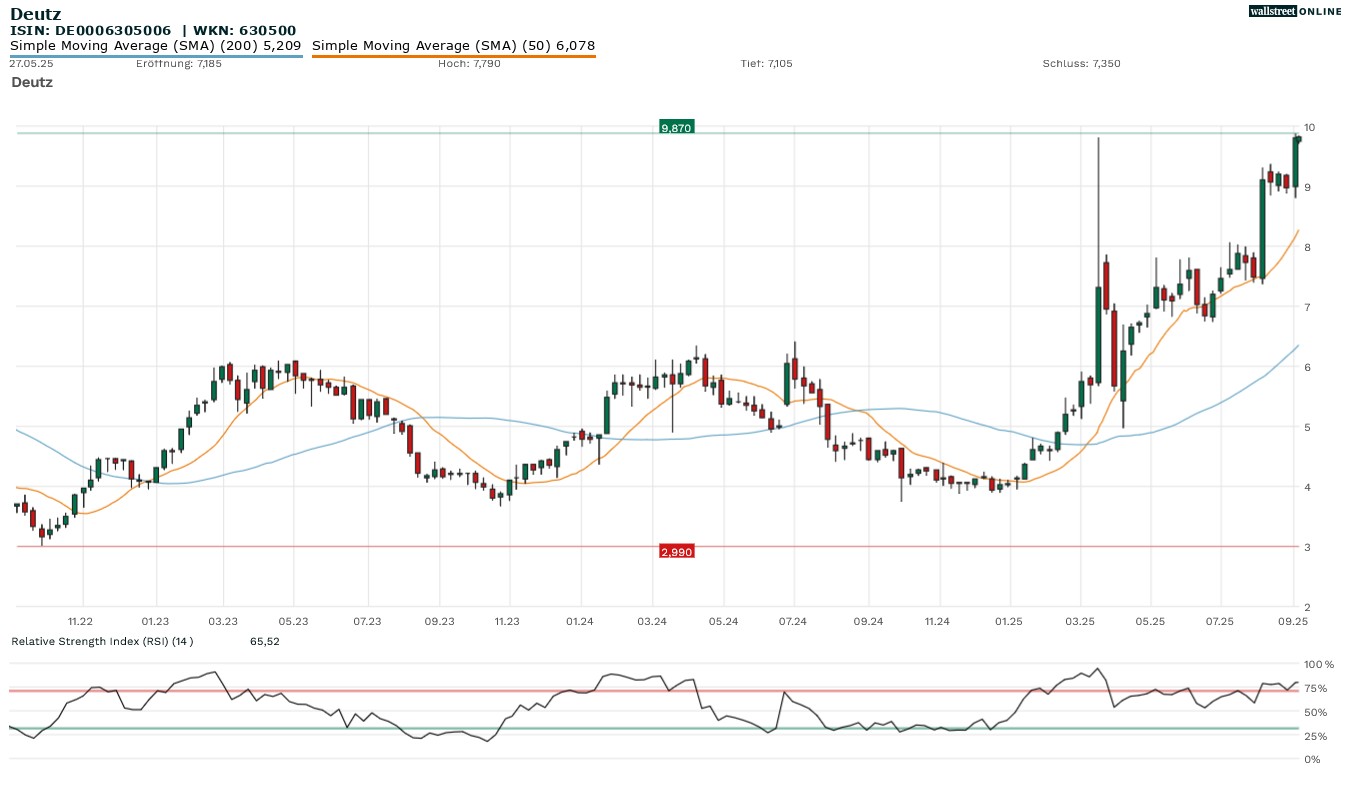Click the wallstreet ONLINE logo
The width and height of the screenshot is (1349, 786).
click(1295, 11)
